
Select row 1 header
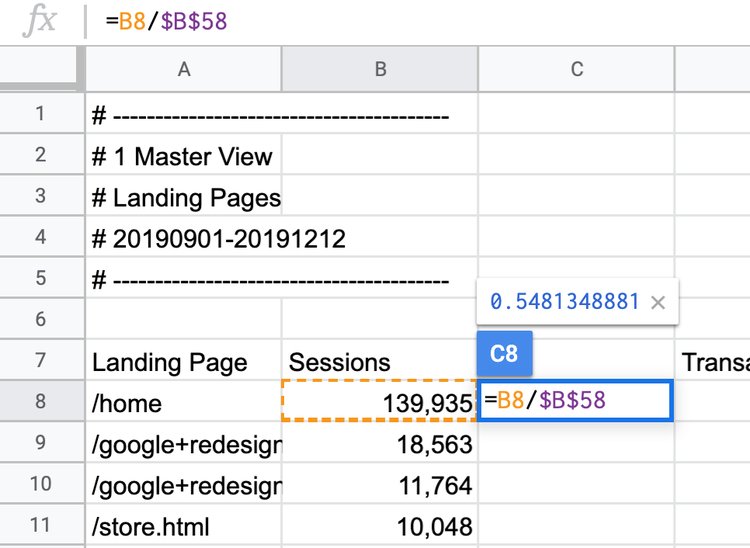41,113
